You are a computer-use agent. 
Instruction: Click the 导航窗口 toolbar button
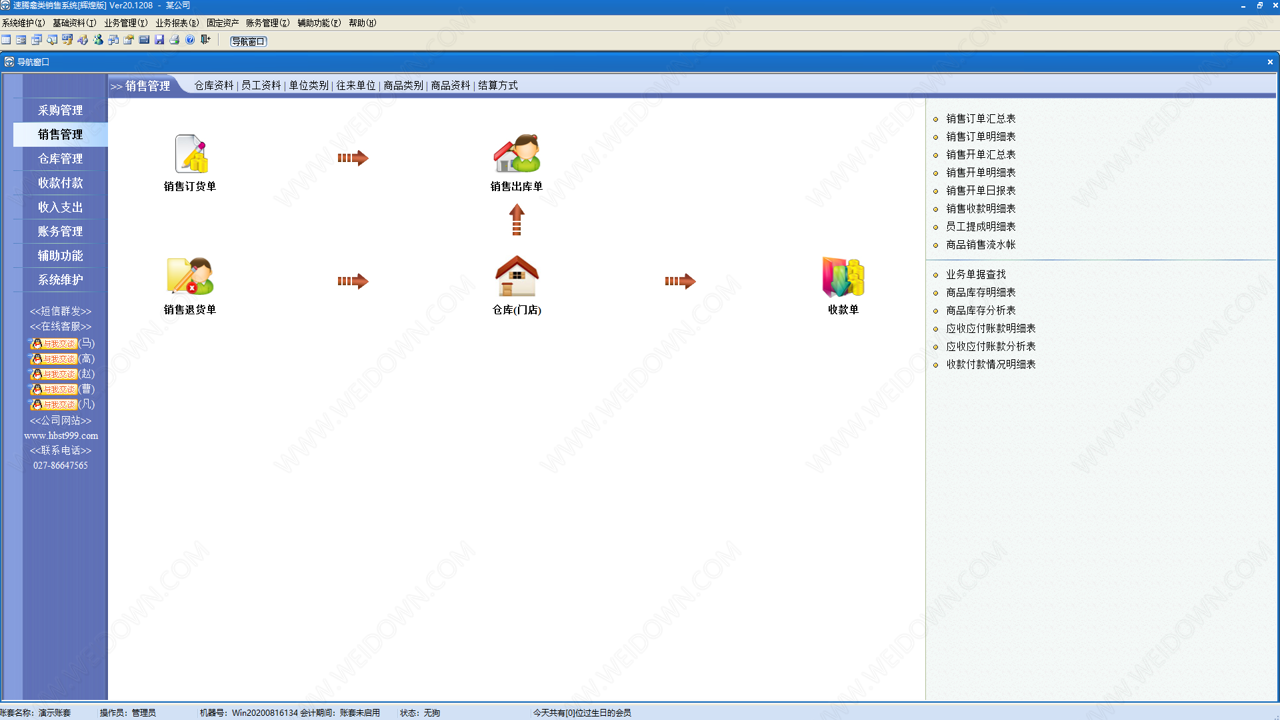click(249, 41)
